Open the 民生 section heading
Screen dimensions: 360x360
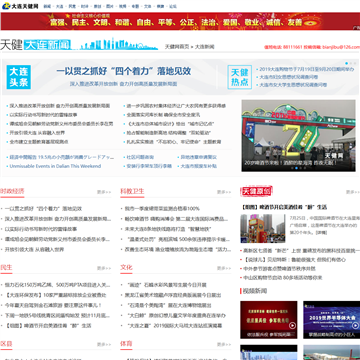coord(6,267)
